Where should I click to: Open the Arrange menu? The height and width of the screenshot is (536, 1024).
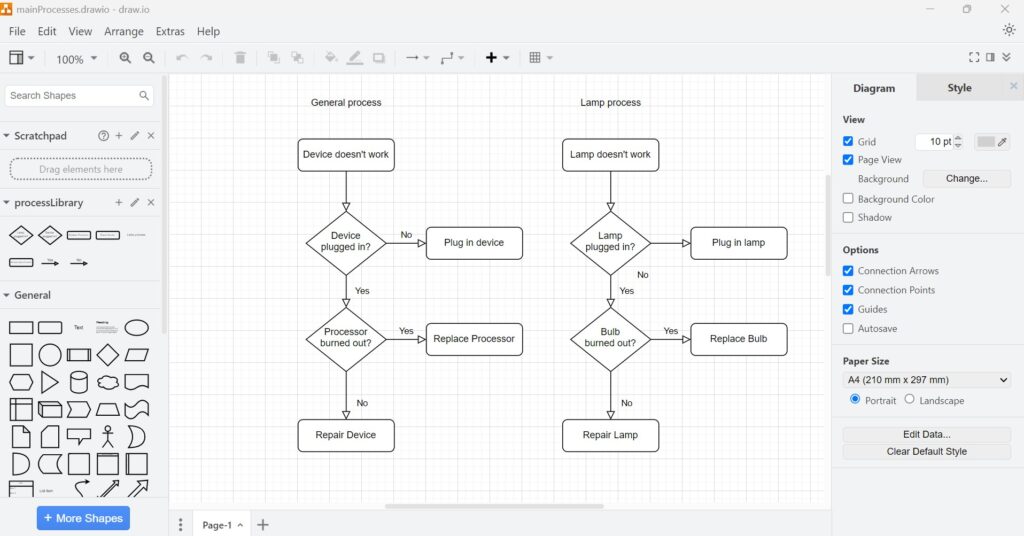point(124,32)
